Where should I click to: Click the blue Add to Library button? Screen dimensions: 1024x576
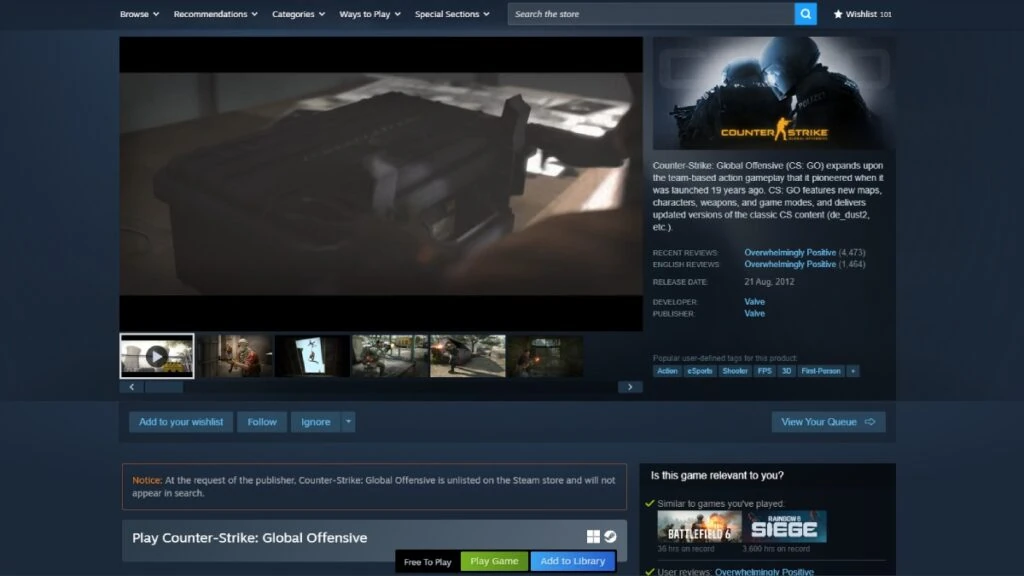572,561
